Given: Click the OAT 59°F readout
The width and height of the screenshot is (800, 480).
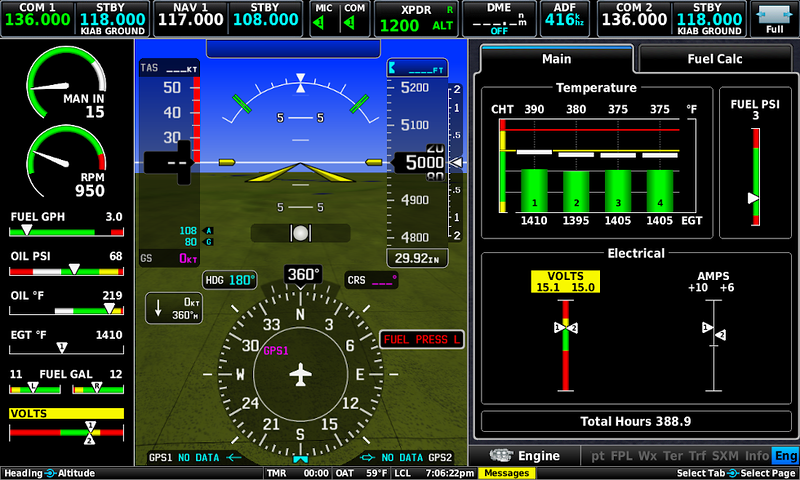Looking at the screenshot, I should pos(361,473).
